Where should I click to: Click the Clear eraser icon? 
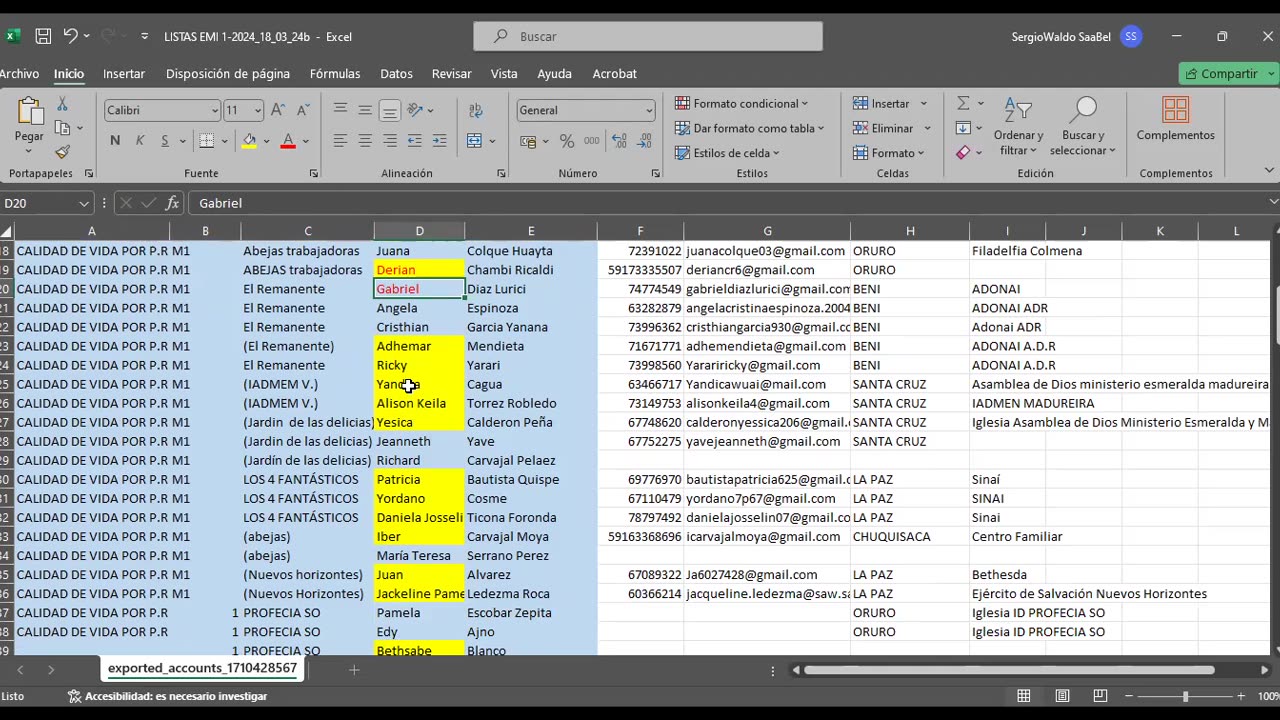(963, 153)
